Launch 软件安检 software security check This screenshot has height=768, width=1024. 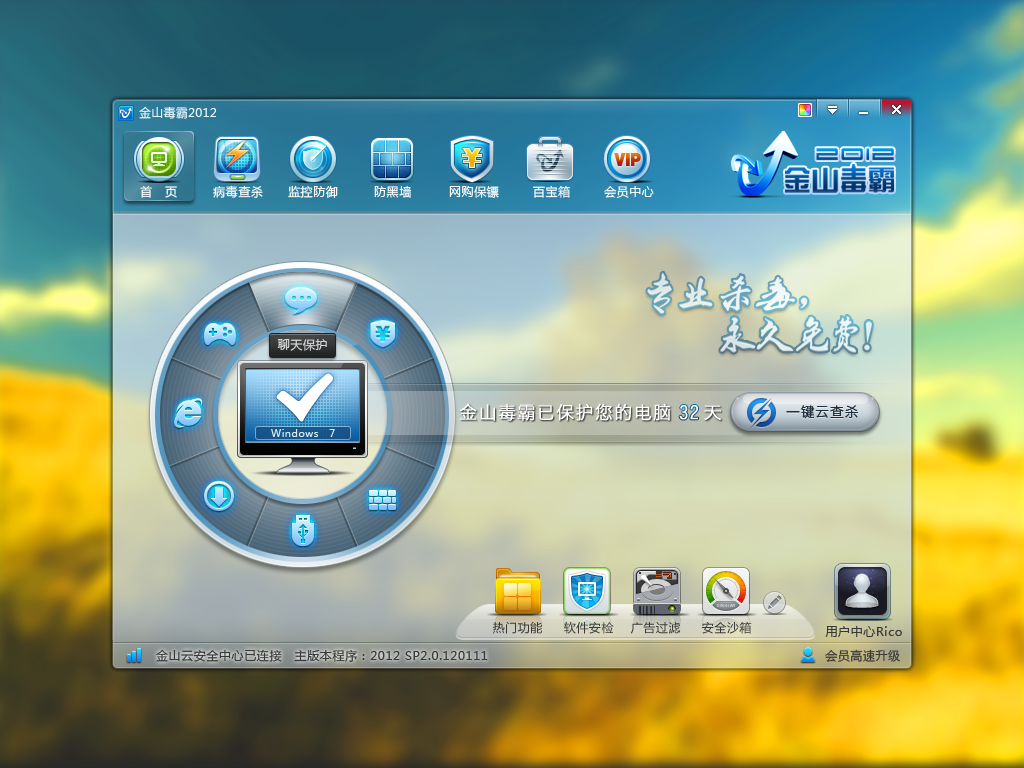click(587, 591)
